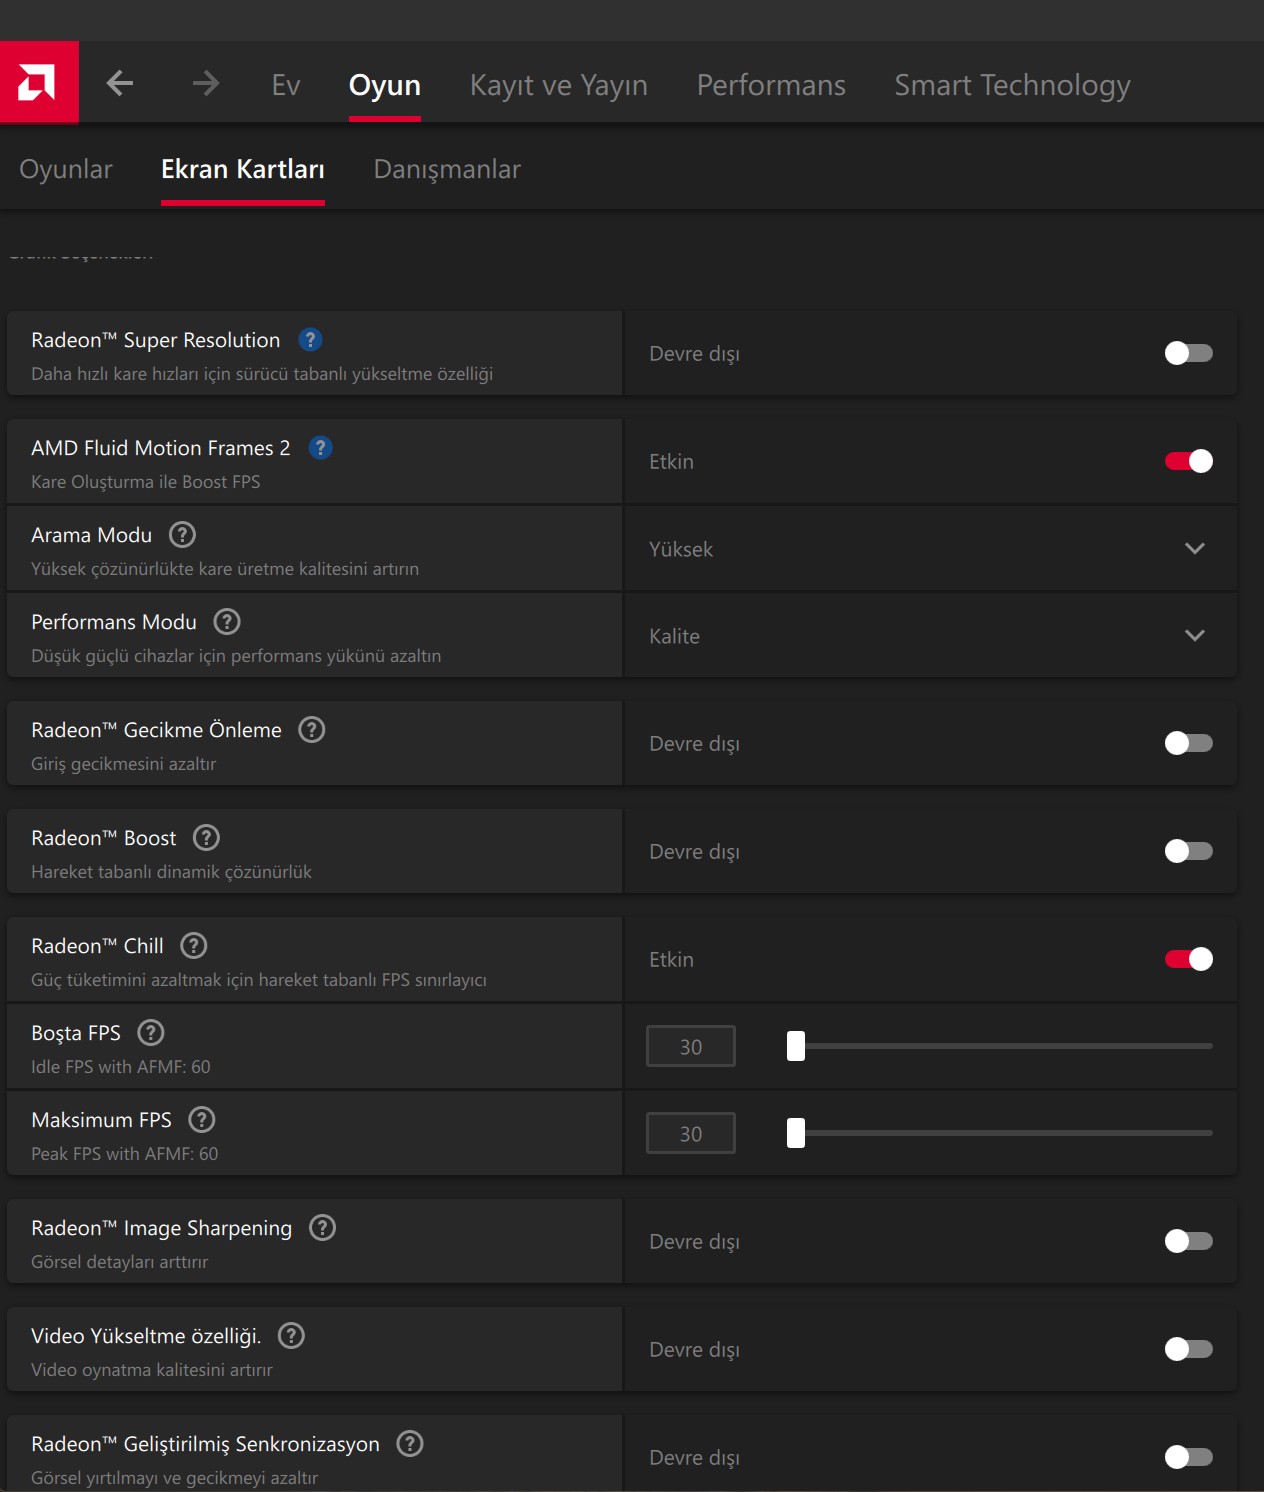The height and width of the screenshot is (1492, 1264).
Task: Click the AMD logo icon
Action: coord(39,82)
